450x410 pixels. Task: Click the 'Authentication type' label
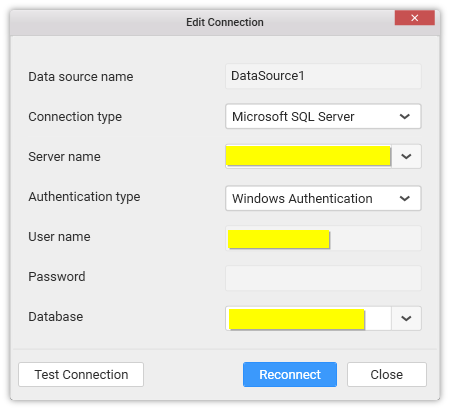click(x=84, y=197)
